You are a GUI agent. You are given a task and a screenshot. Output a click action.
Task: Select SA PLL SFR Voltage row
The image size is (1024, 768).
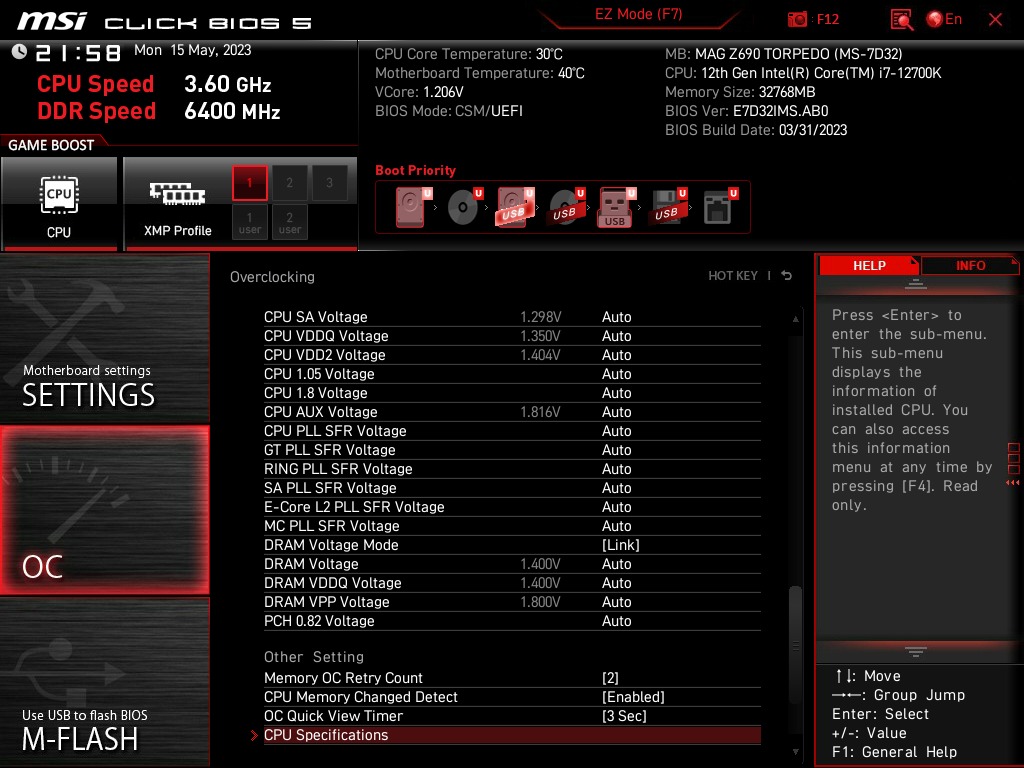(x=512, y=488)
